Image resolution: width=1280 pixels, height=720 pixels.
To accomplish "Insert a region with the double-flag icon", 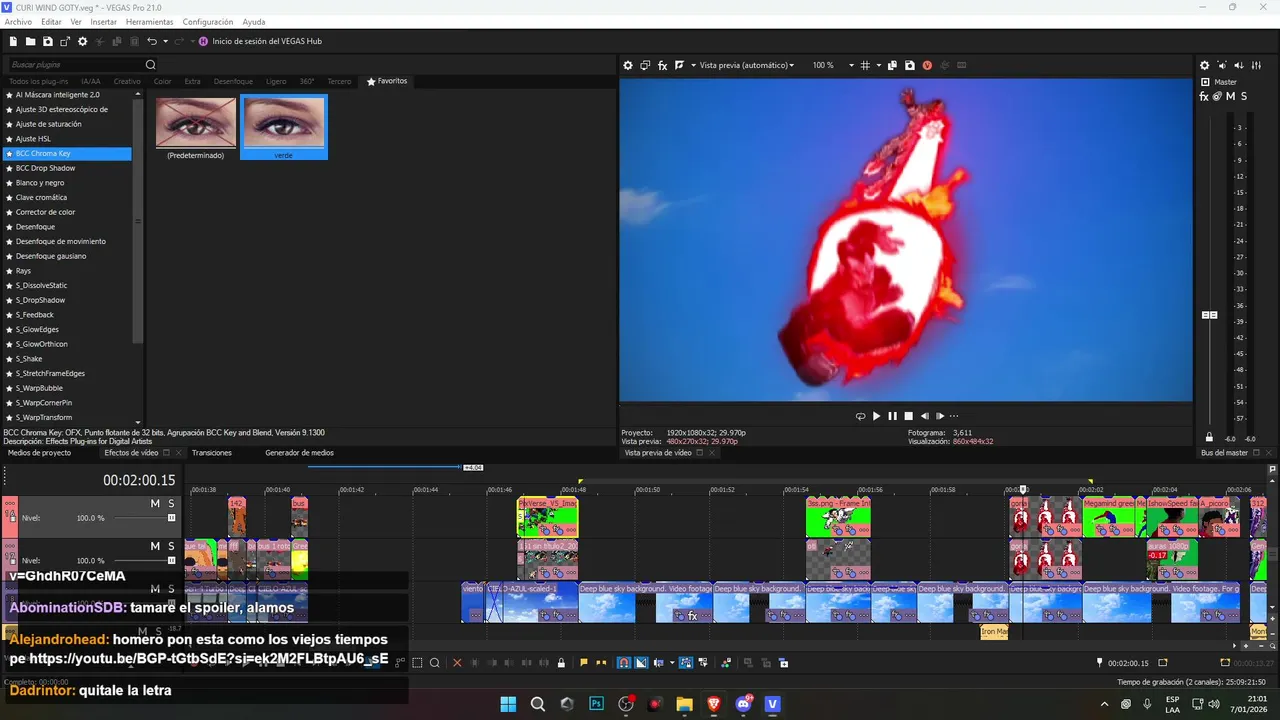I will 601,663.
